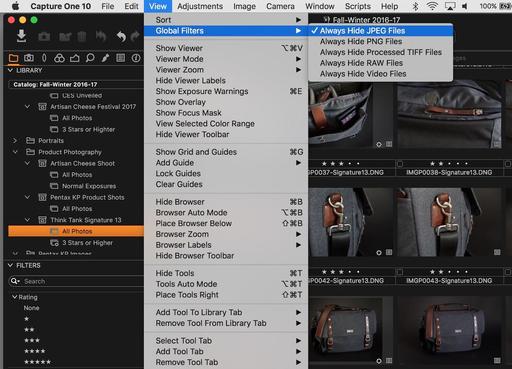Collapse Pentax KP Product Shots project
The height and width of the screenshot is (369, 512).
[27, 197]
